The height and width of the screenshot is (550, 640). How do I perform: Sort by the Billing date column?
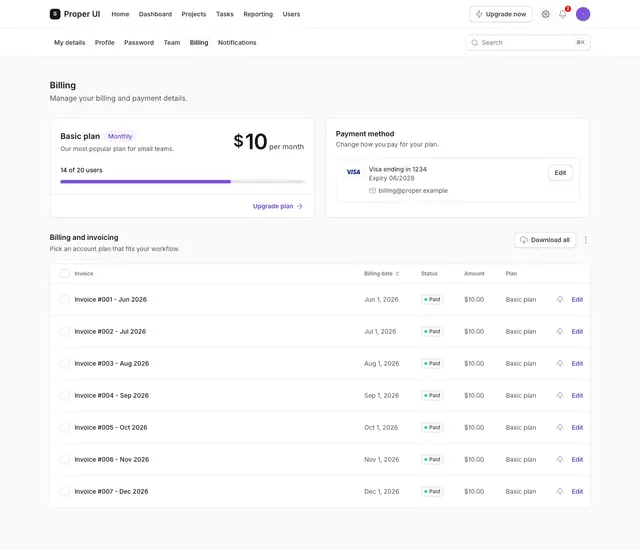[x=381, y=273]
